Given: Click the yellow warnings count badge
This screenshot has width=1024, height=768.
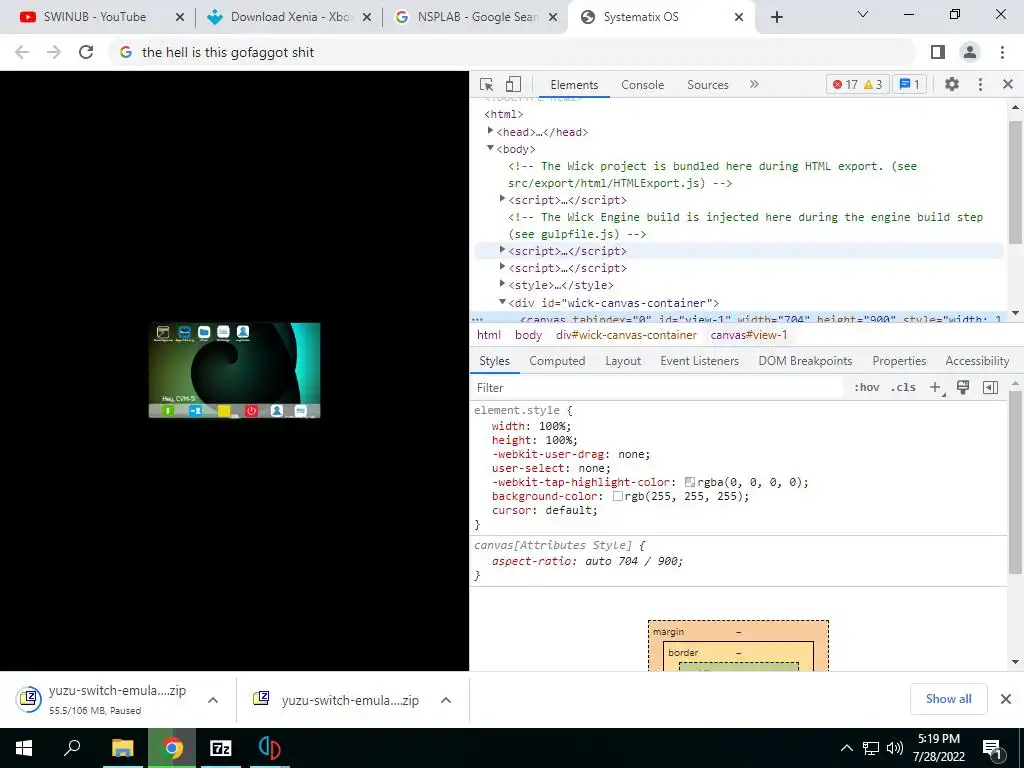Looking at the screenshot, I should coord(873,84).
